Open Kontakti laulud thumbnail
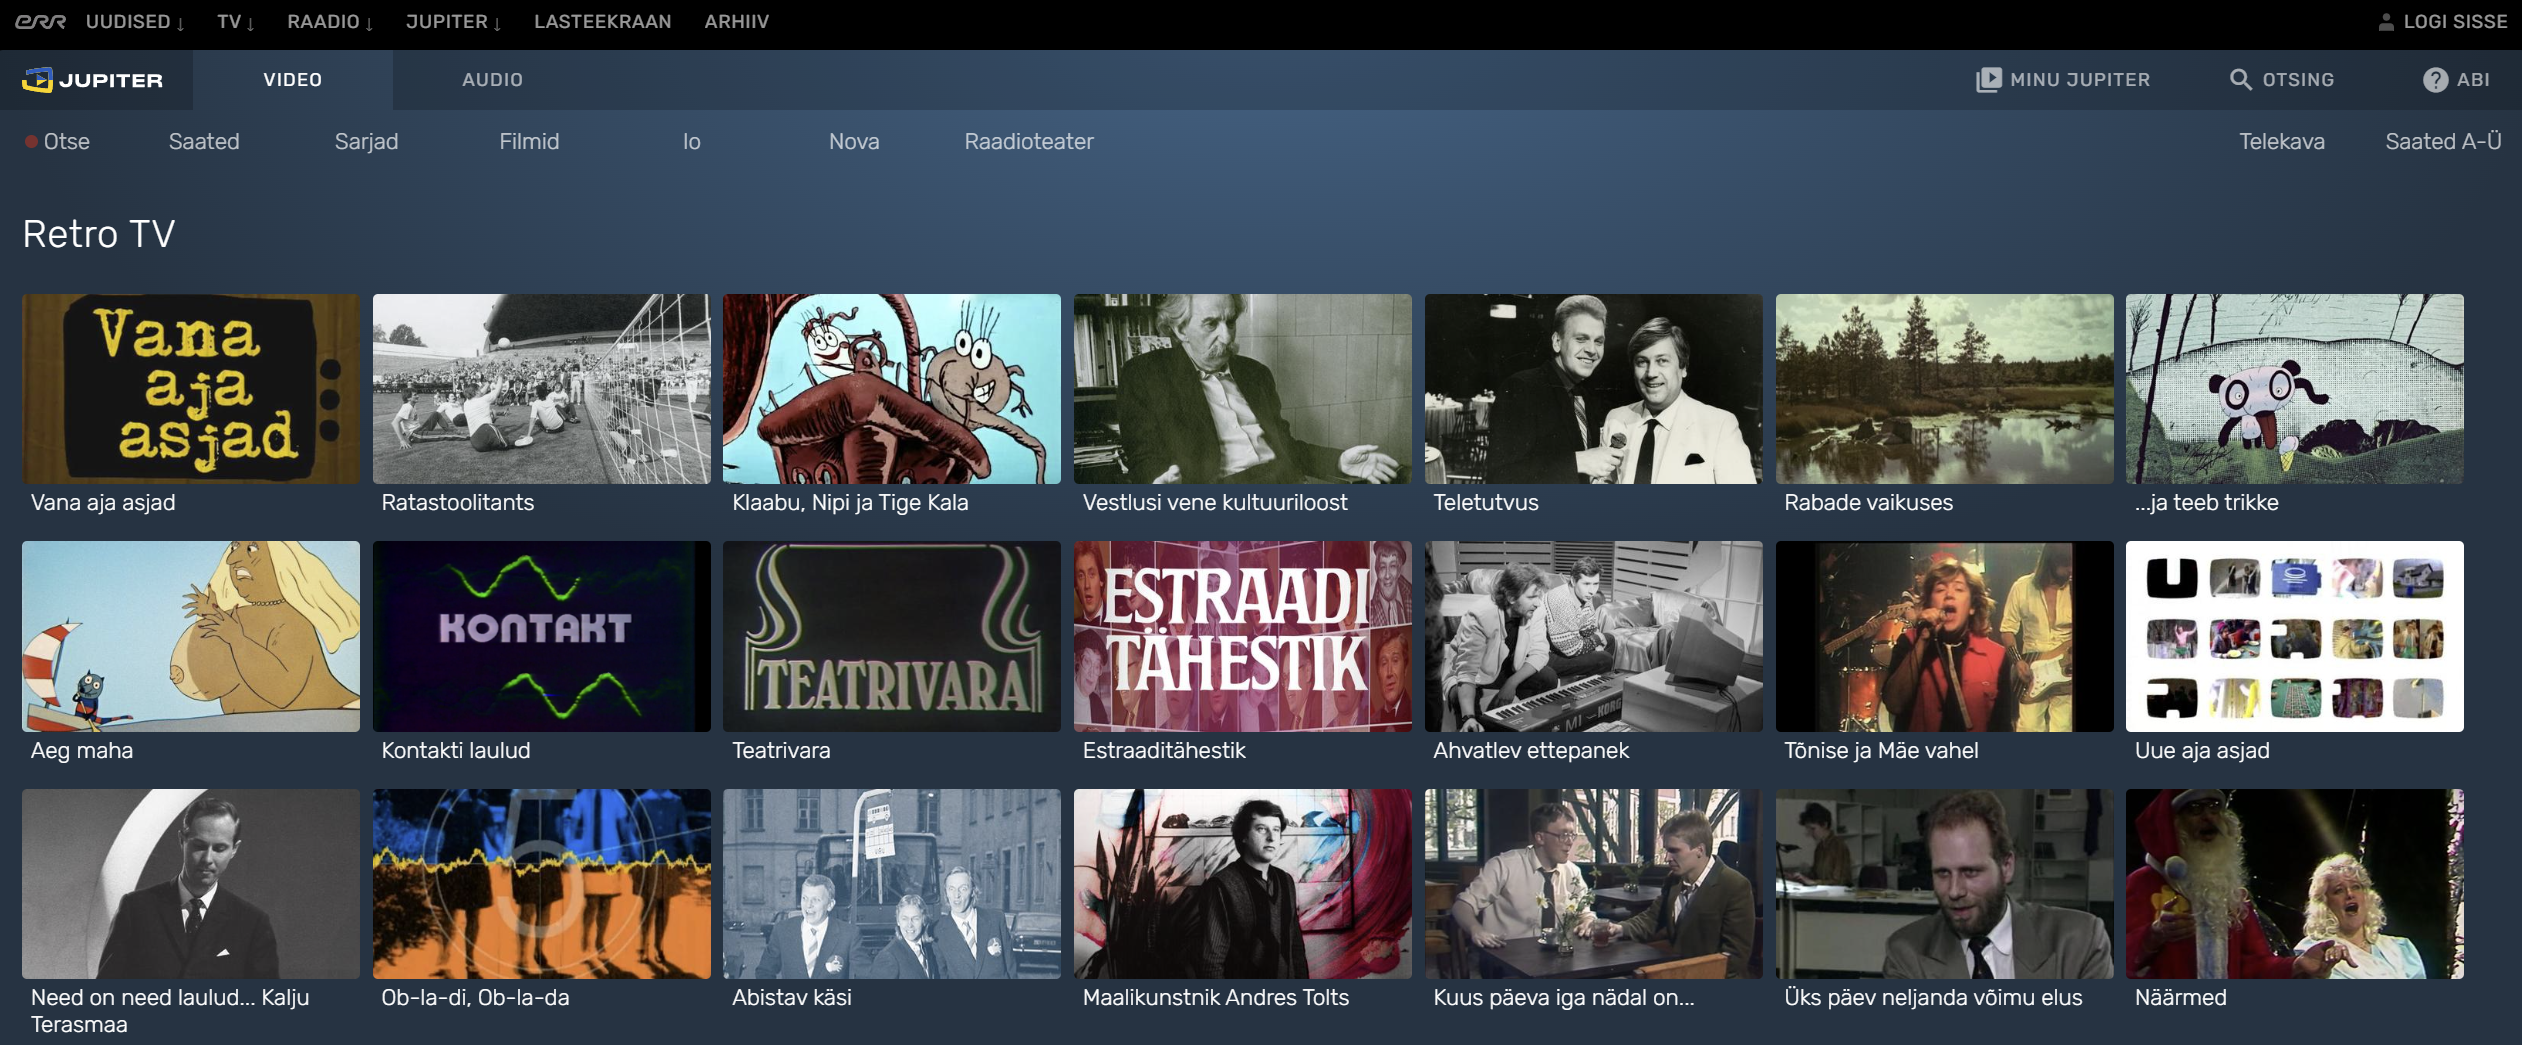2522x1045 pixels. (x=542, y=636)
